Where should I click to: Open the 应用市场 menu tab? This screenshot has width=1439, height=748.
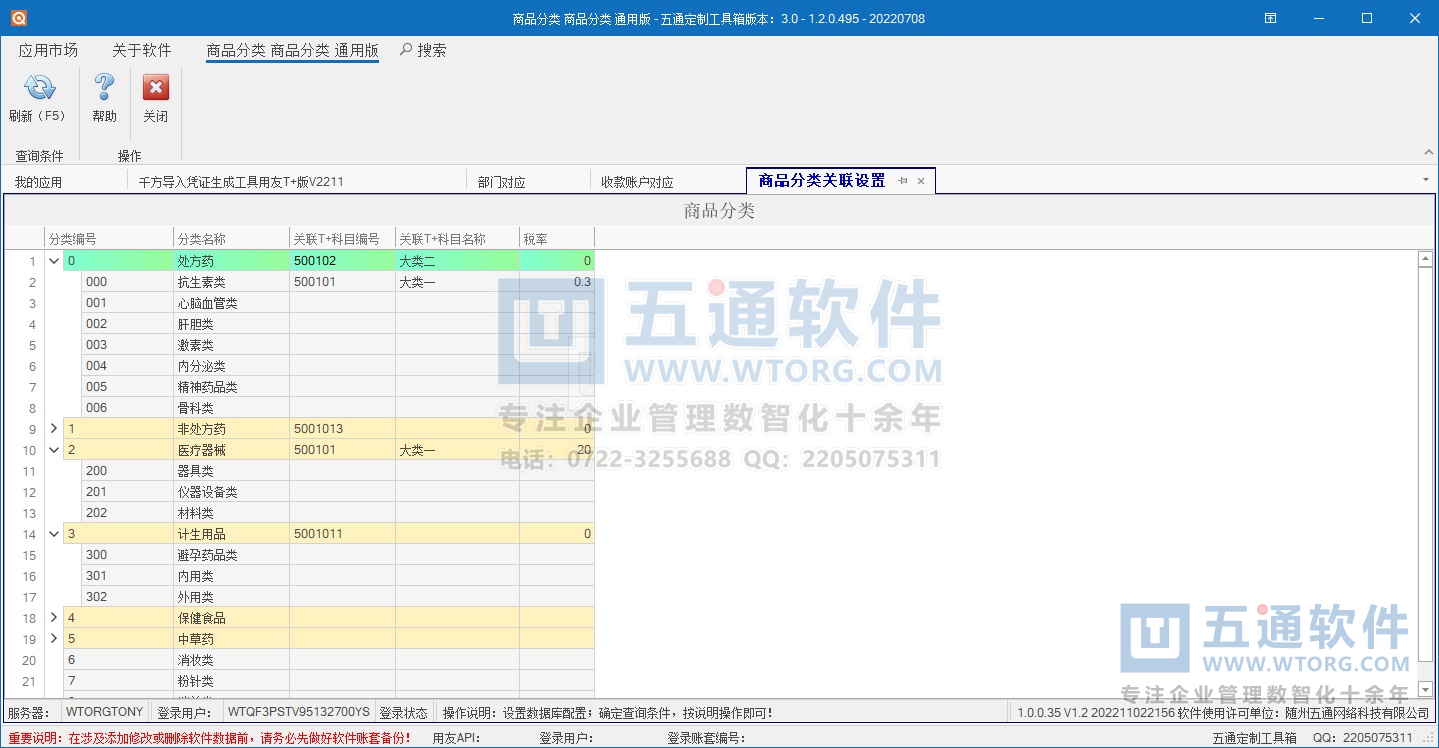(48, 50)
